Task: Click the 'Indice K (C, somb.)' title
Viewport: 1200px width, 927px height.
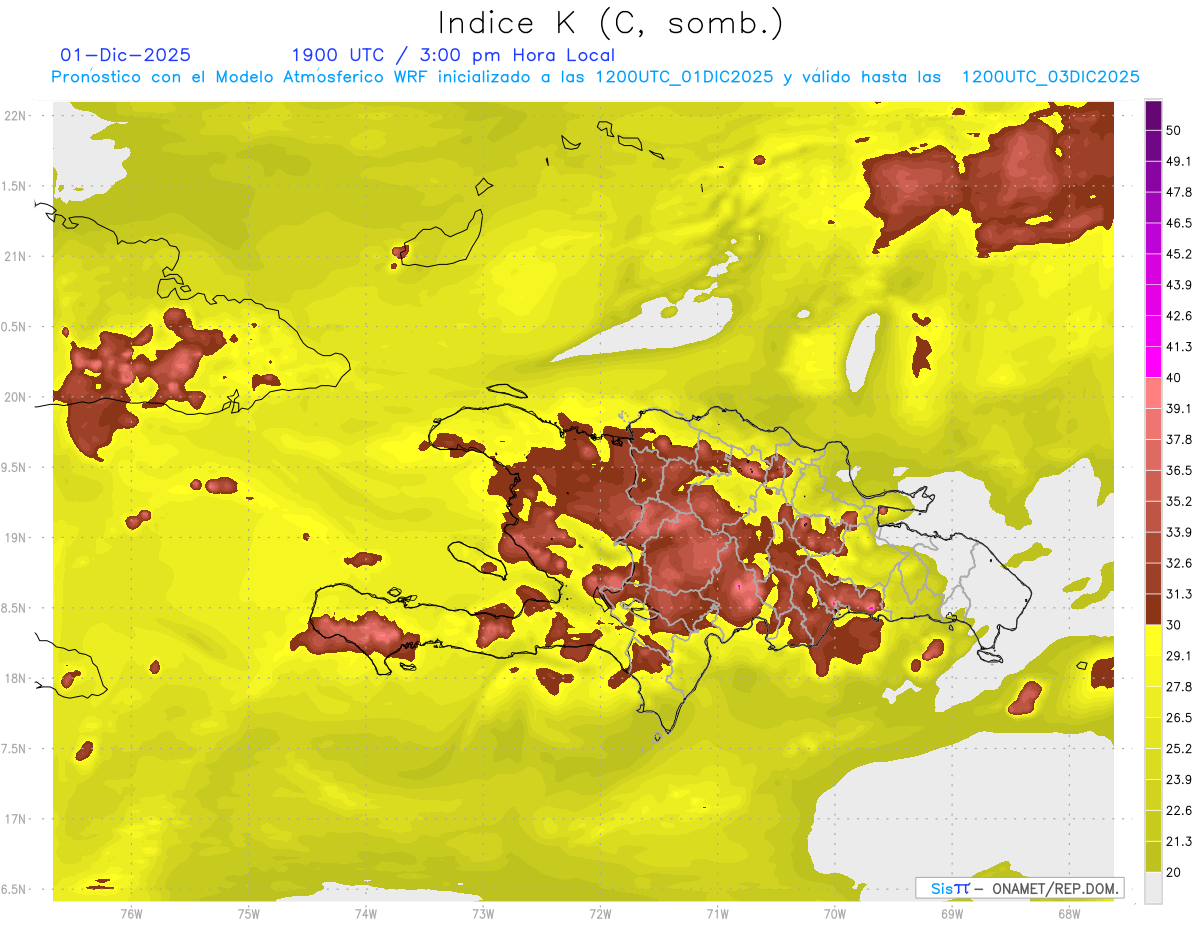Action: pyautogui.click(x=611, y=24)
